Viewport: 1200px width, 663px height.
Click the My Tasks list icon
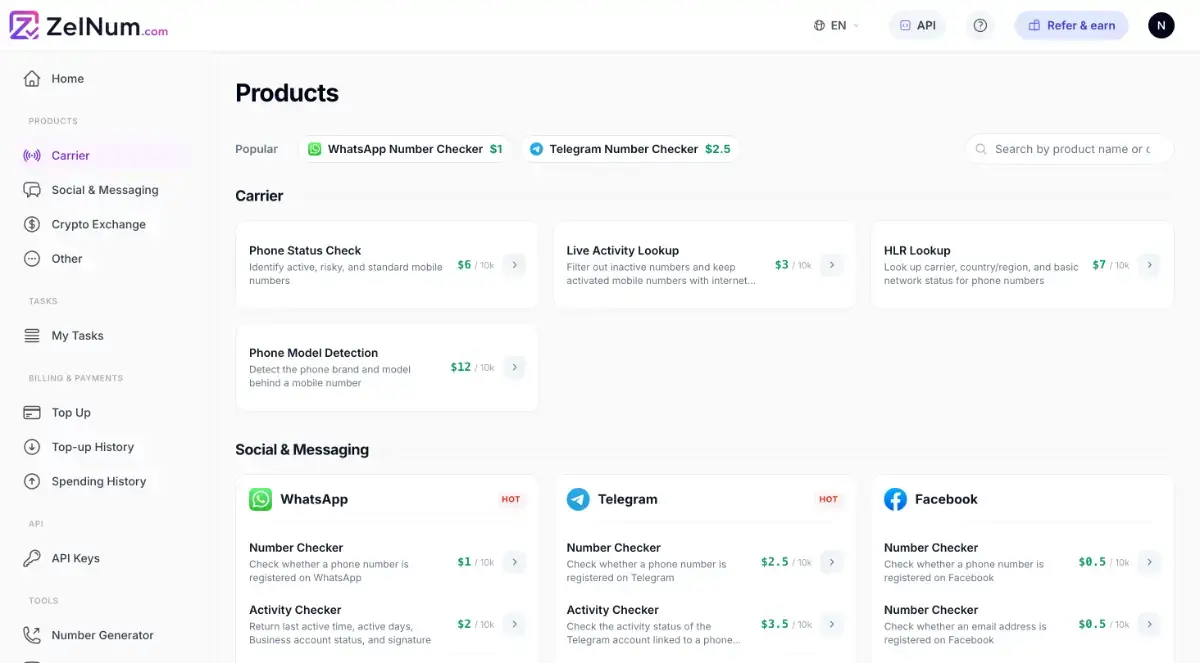click(32, 336)
